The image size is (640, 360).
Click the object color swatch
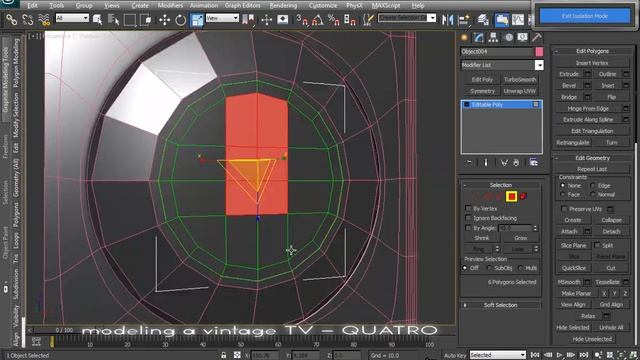pyautogui.click(x=539, y=52)
